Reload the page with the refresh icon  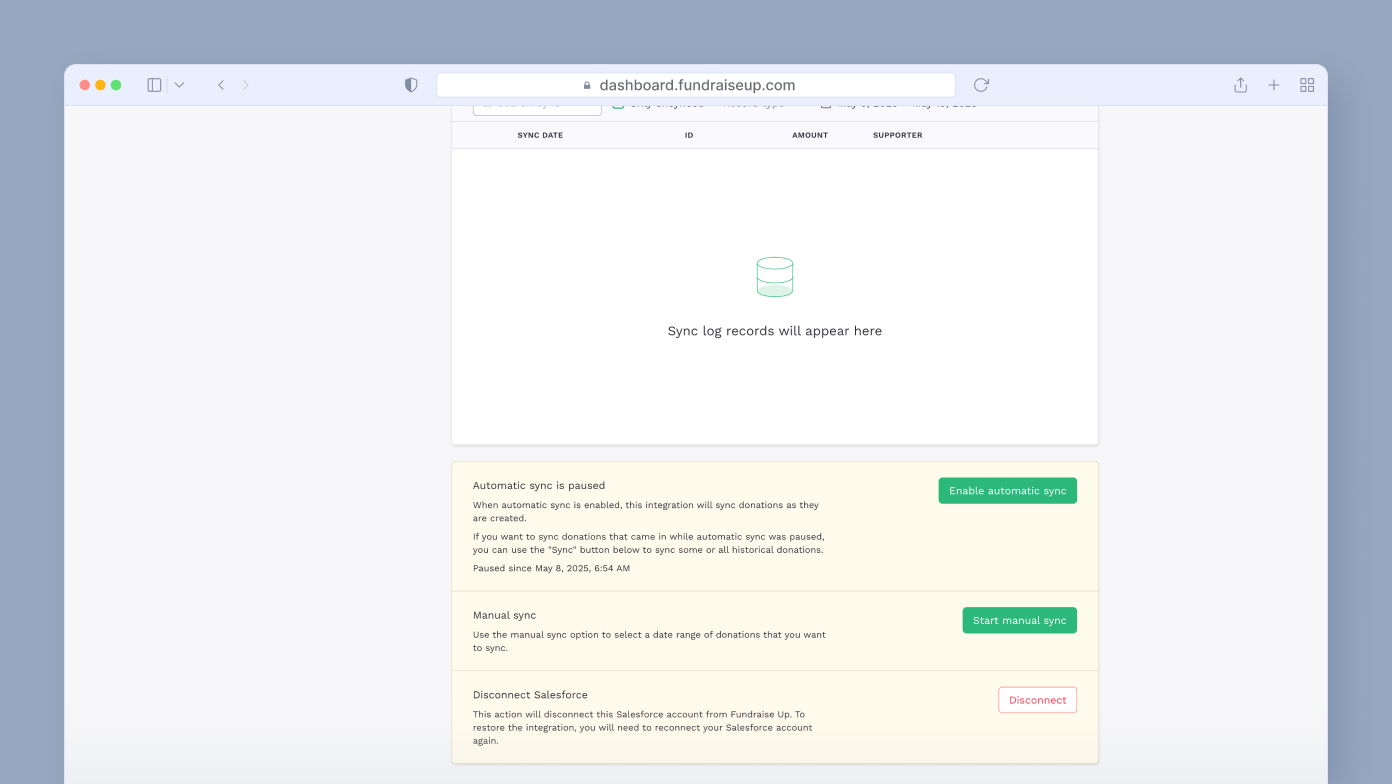[x=980, y=85]
